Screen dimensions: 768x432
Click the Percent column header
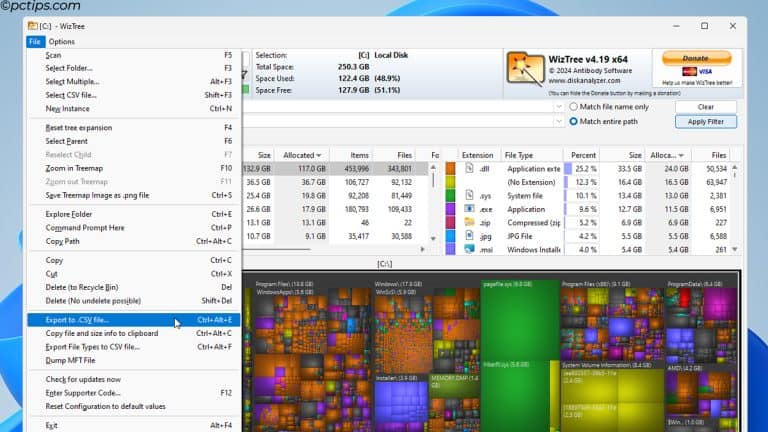[583, 155]
